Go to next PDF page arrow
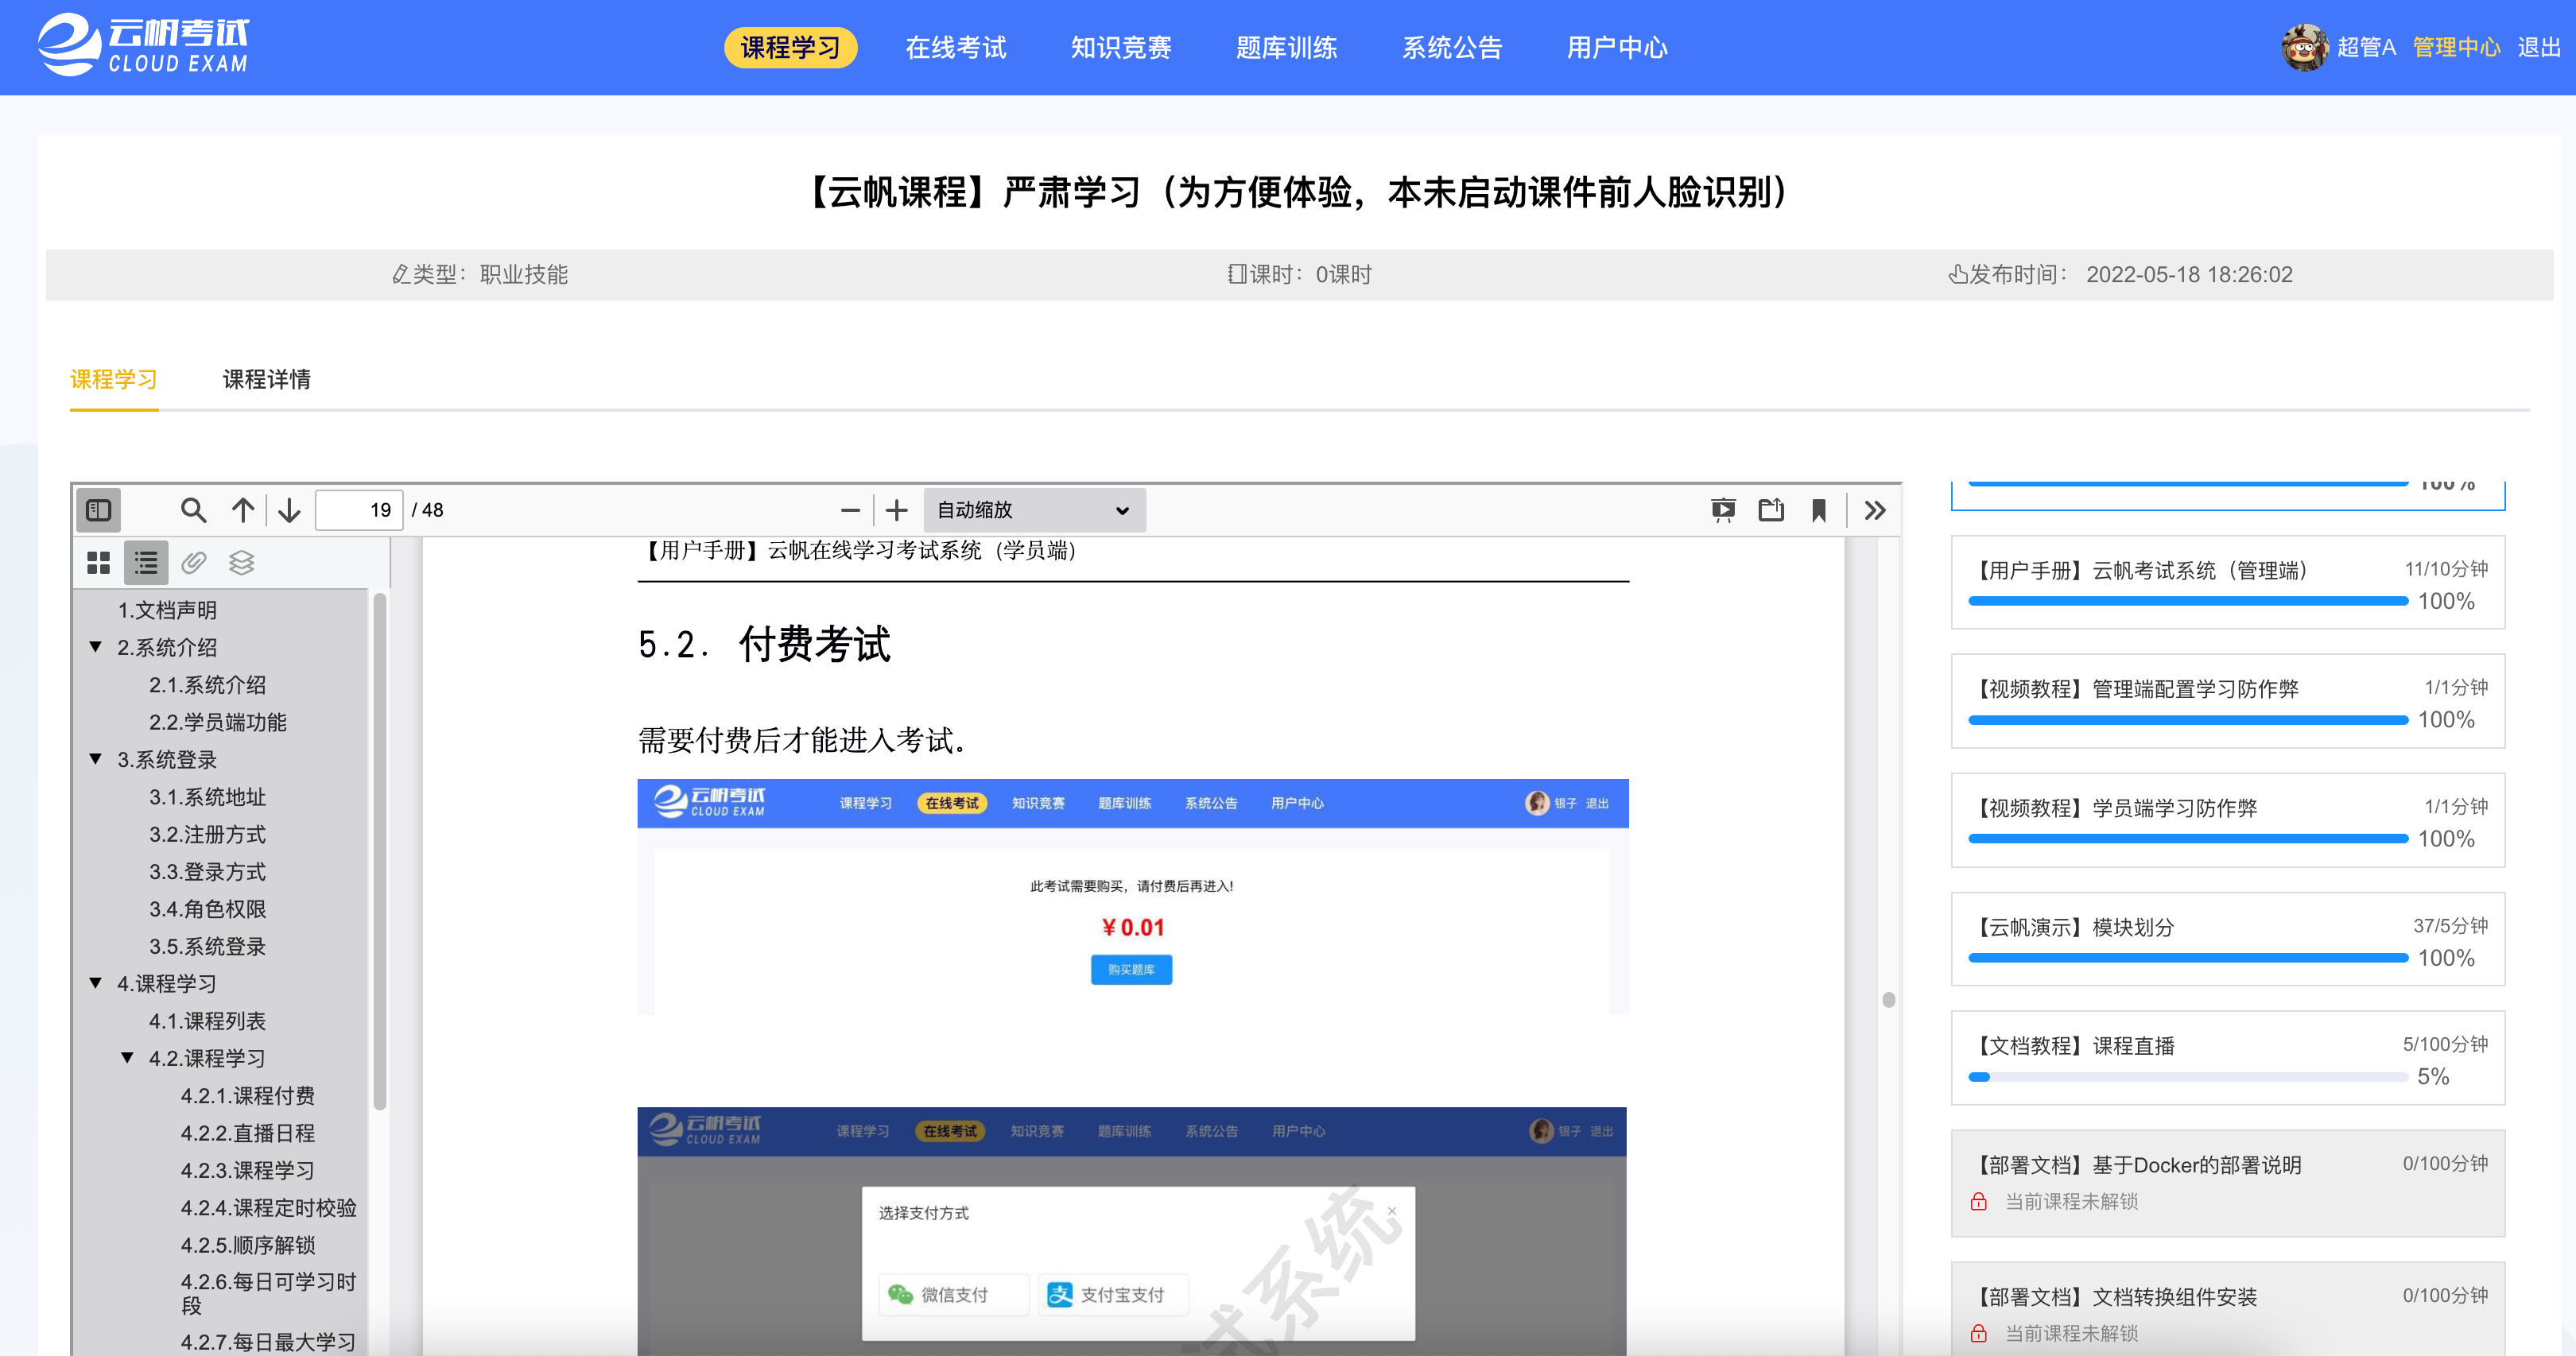 pyautogui.click(x=289, y=510)
